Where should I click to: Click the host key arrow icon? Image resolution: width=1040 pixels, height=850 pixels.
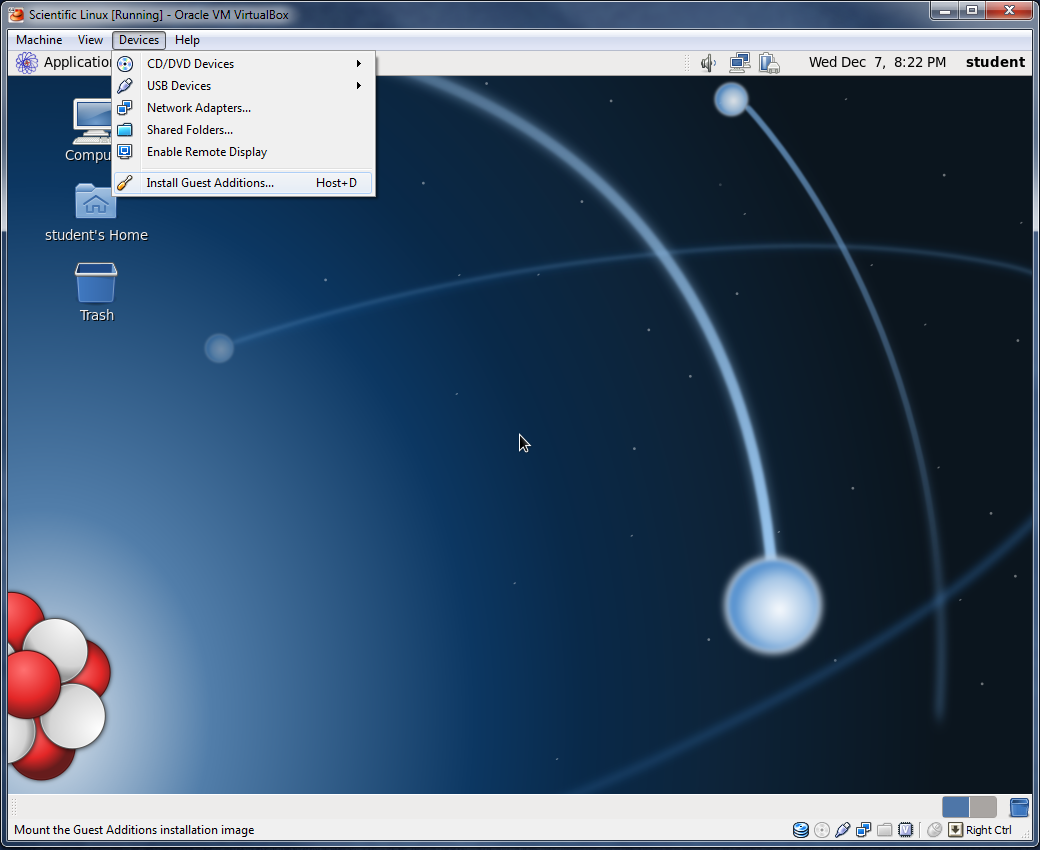point(955,829)
